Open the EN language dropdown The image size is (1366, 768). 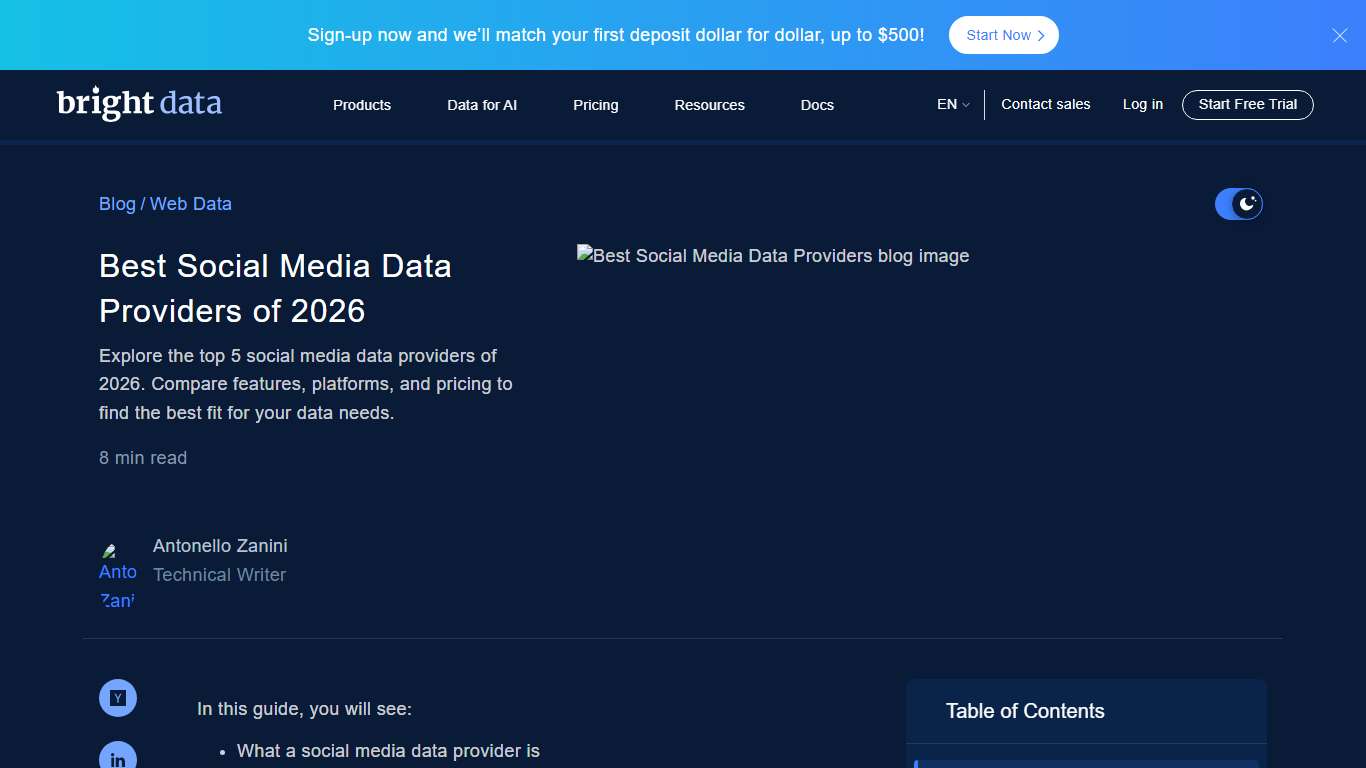click(x=952, y=104)
